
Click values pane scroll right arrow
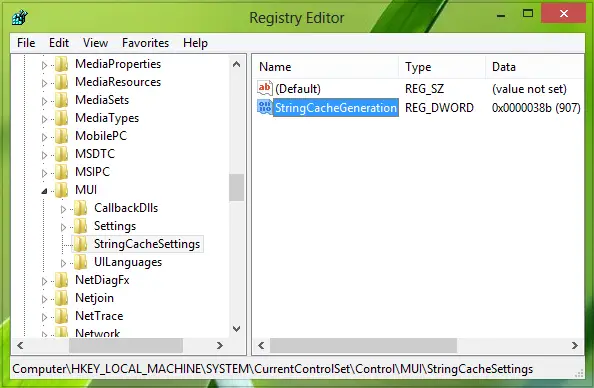coord(575,345)
